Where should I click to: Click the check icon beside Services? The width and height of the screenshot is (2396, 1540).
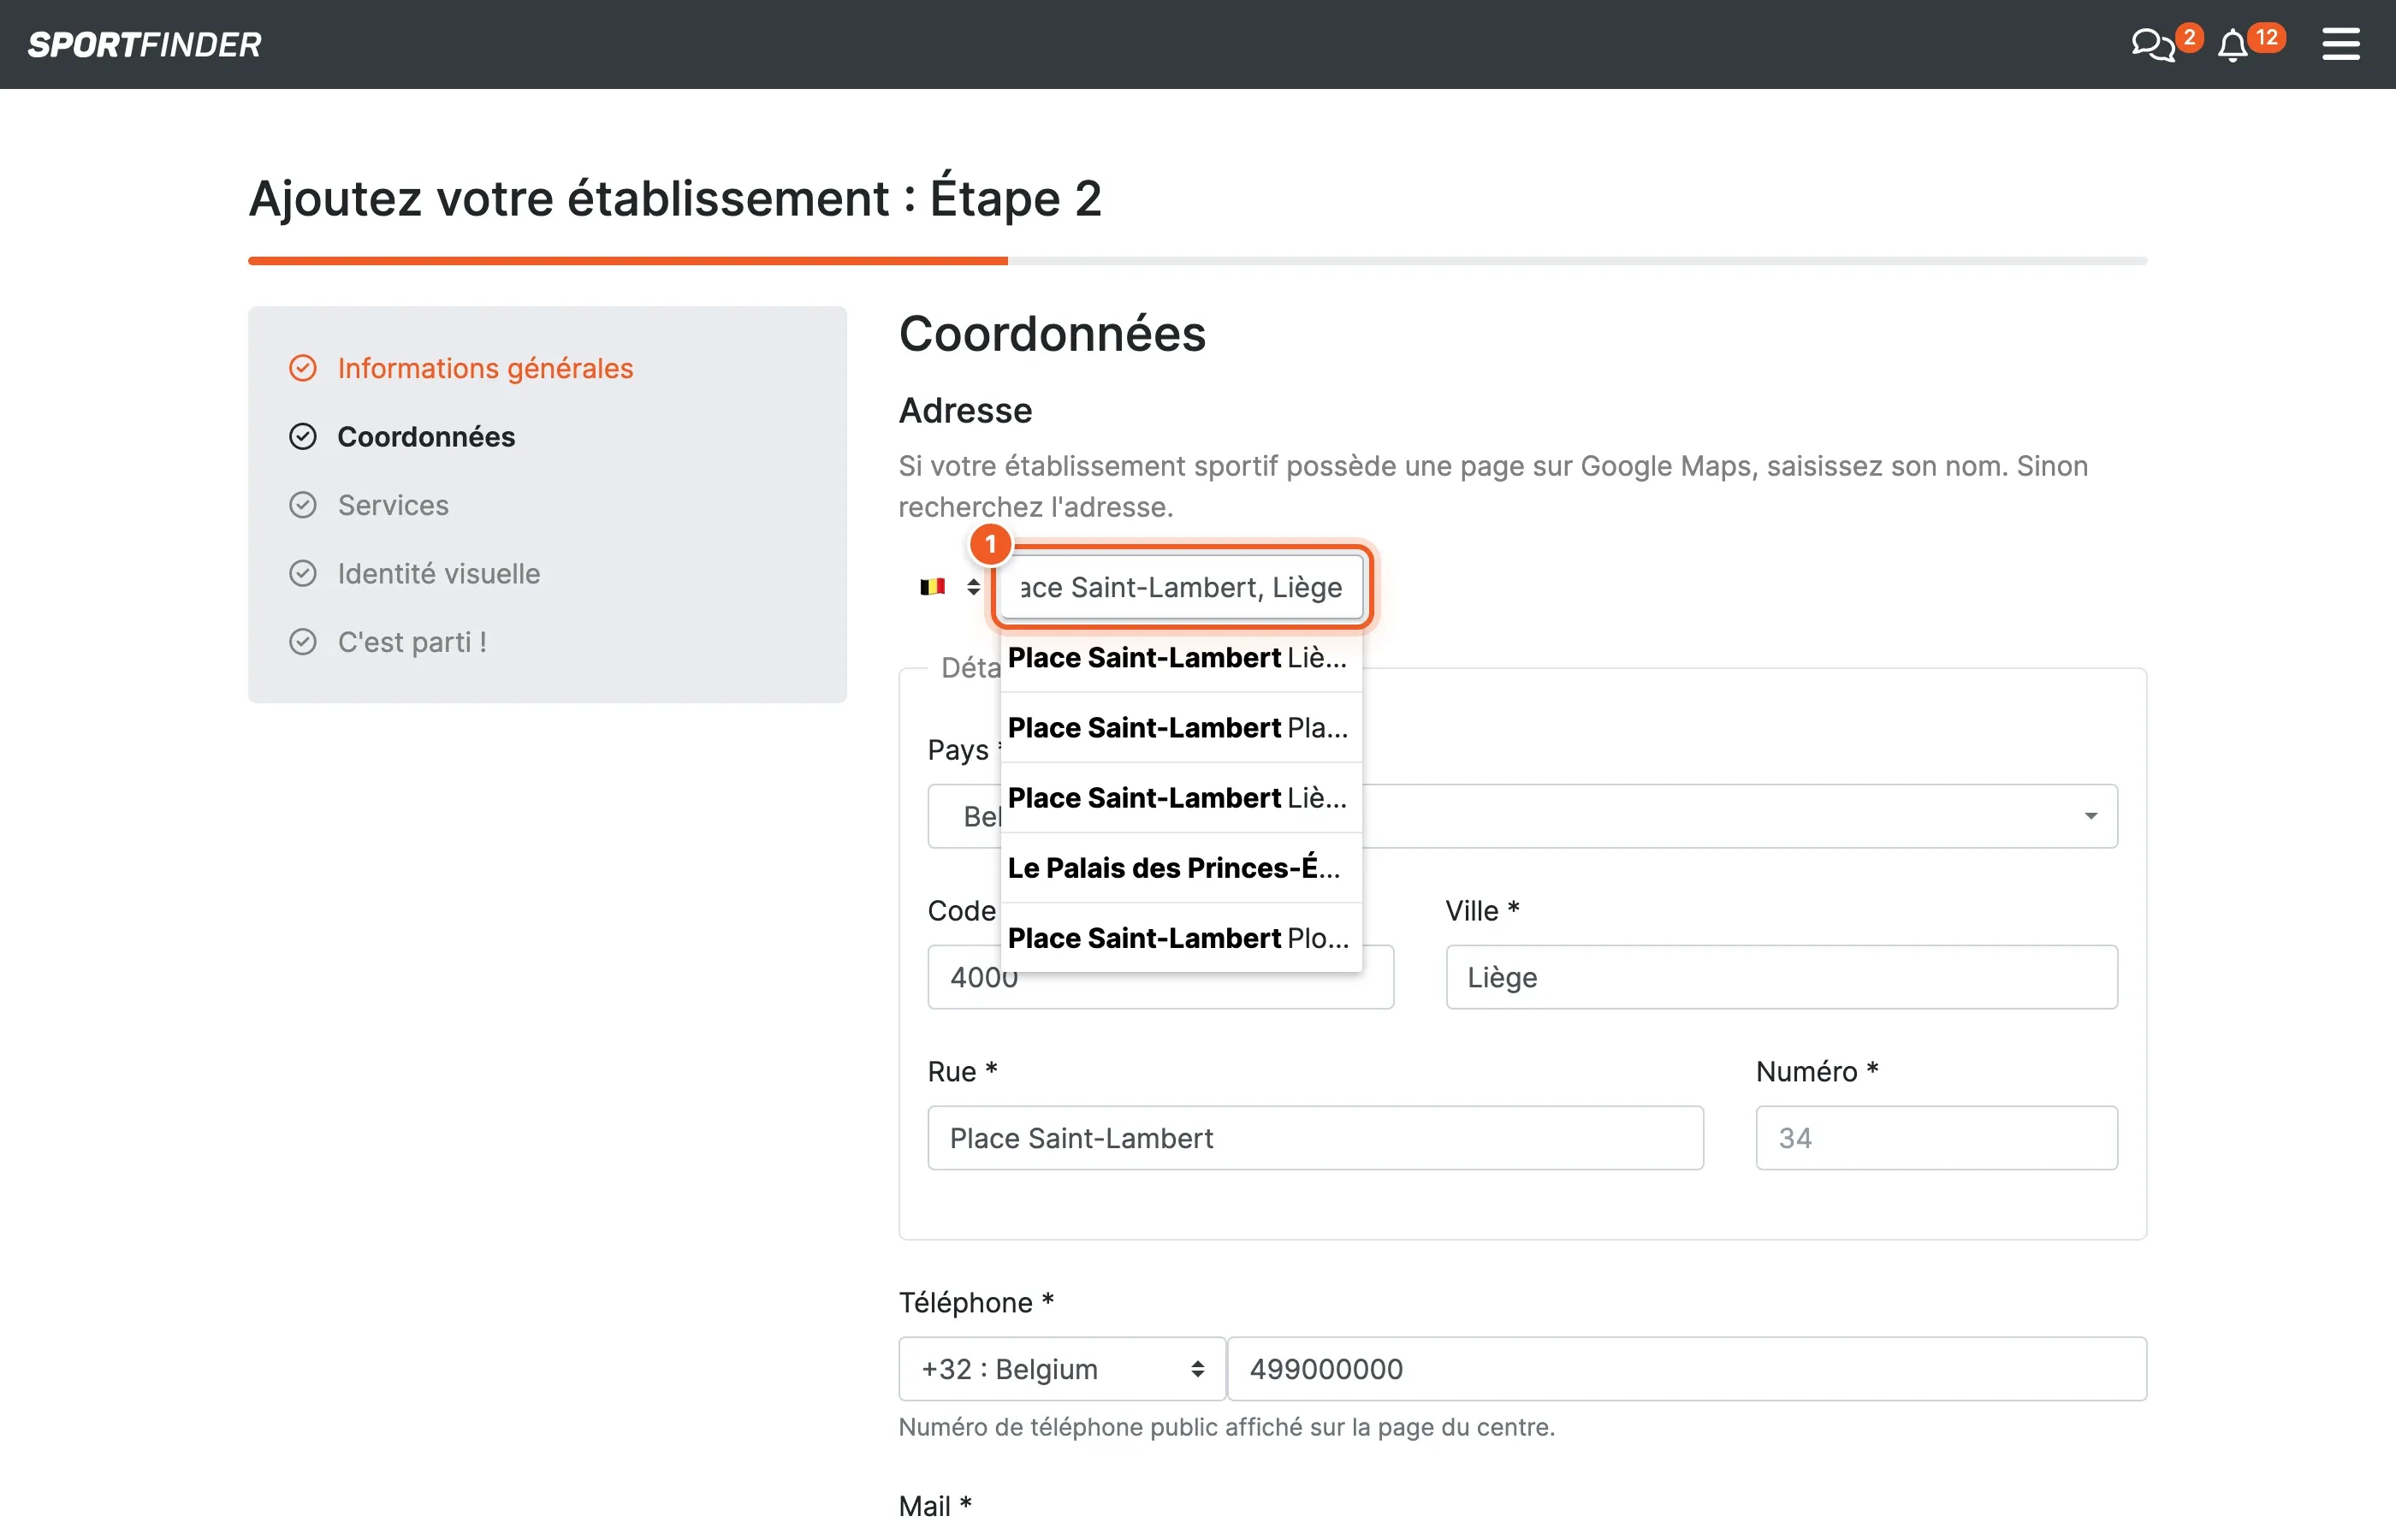tap(302, 505)
